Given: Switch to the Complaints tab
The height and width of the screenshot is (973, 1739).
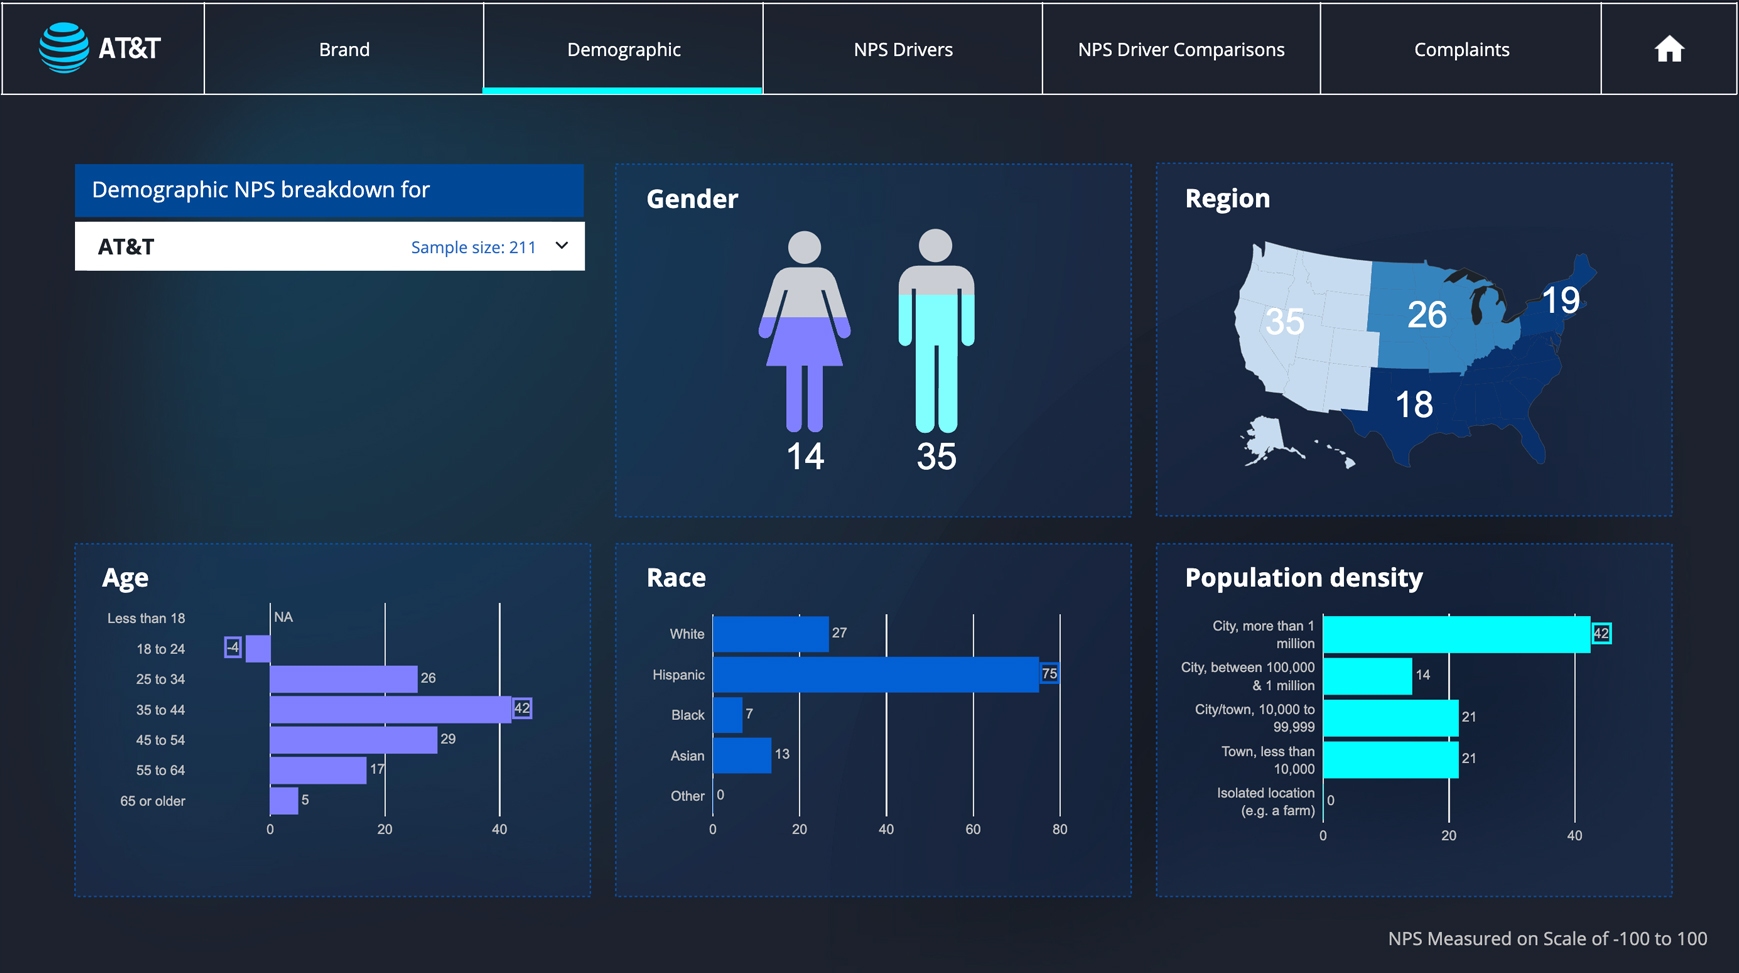Looking at the screenshot, I should [x=1461, y=49].
